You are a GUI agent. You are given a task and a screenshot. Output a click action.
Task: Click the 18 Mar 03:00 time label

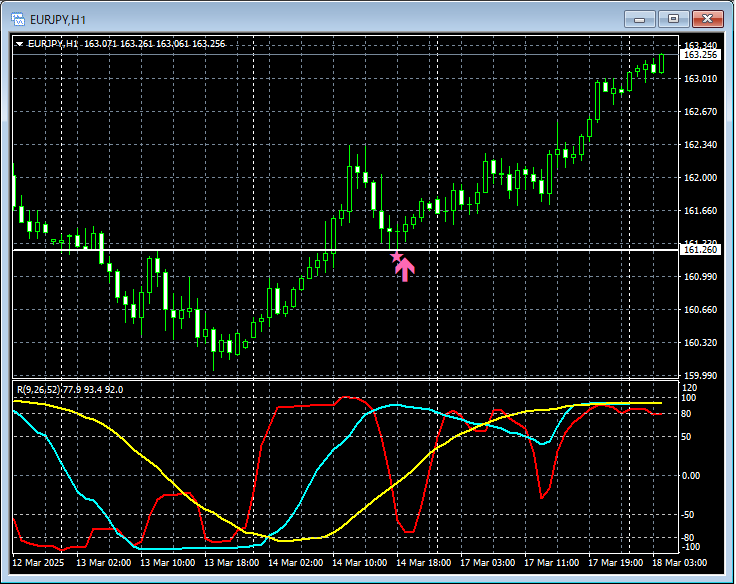click(x=679, y=562)
